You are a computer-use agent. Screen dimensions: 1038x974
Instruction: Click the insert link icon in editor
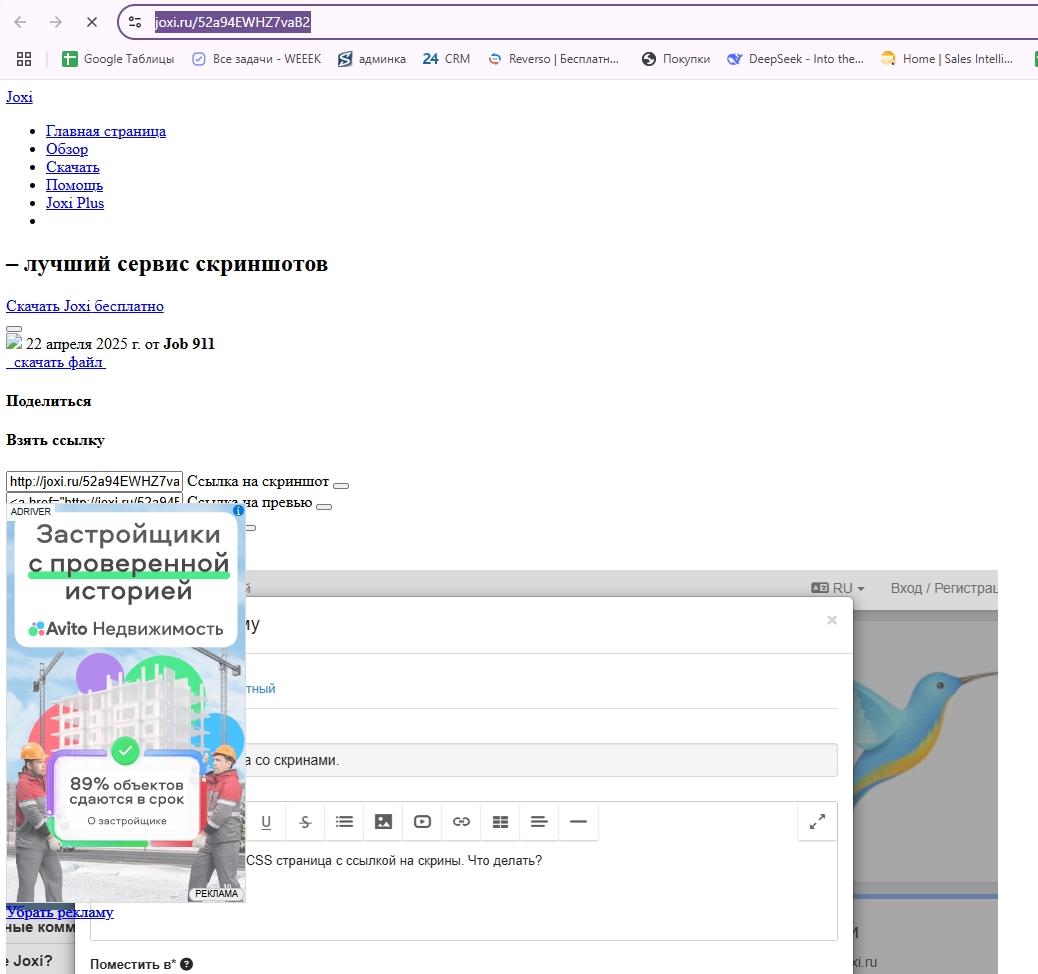pos(461,822)
